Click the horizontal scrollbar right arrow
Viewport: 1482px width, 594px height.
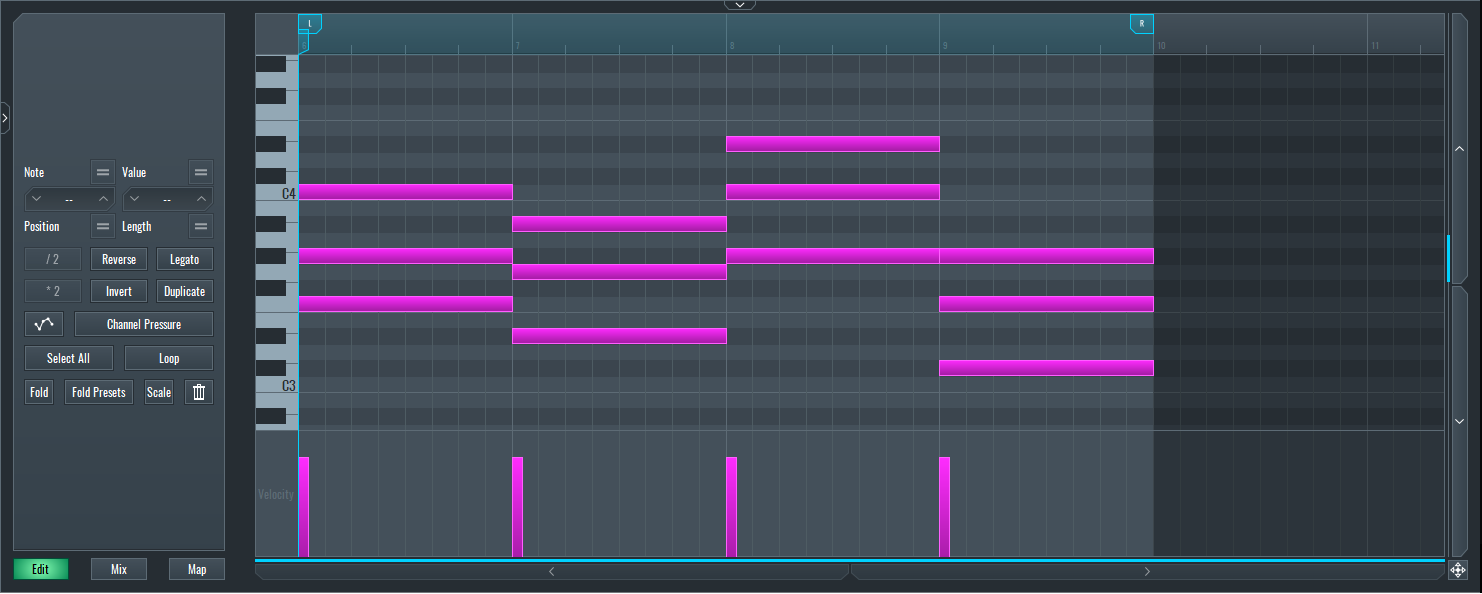[1147, 571]
